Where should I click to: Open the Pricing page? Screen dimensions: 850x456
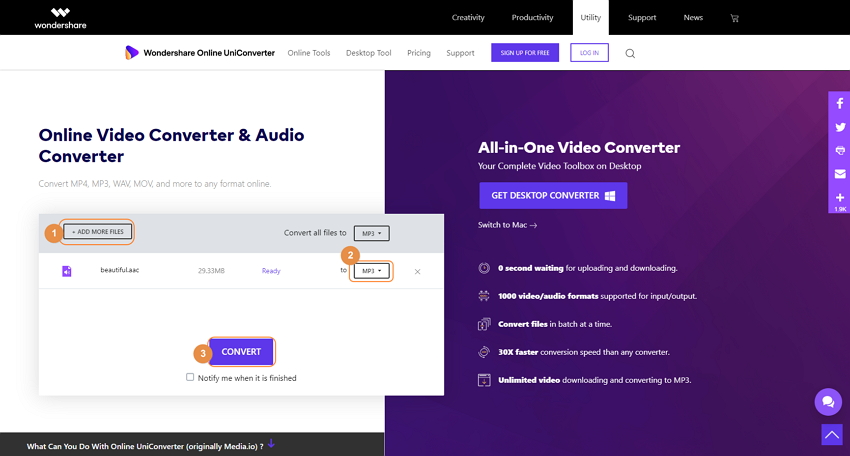point(418,53)
